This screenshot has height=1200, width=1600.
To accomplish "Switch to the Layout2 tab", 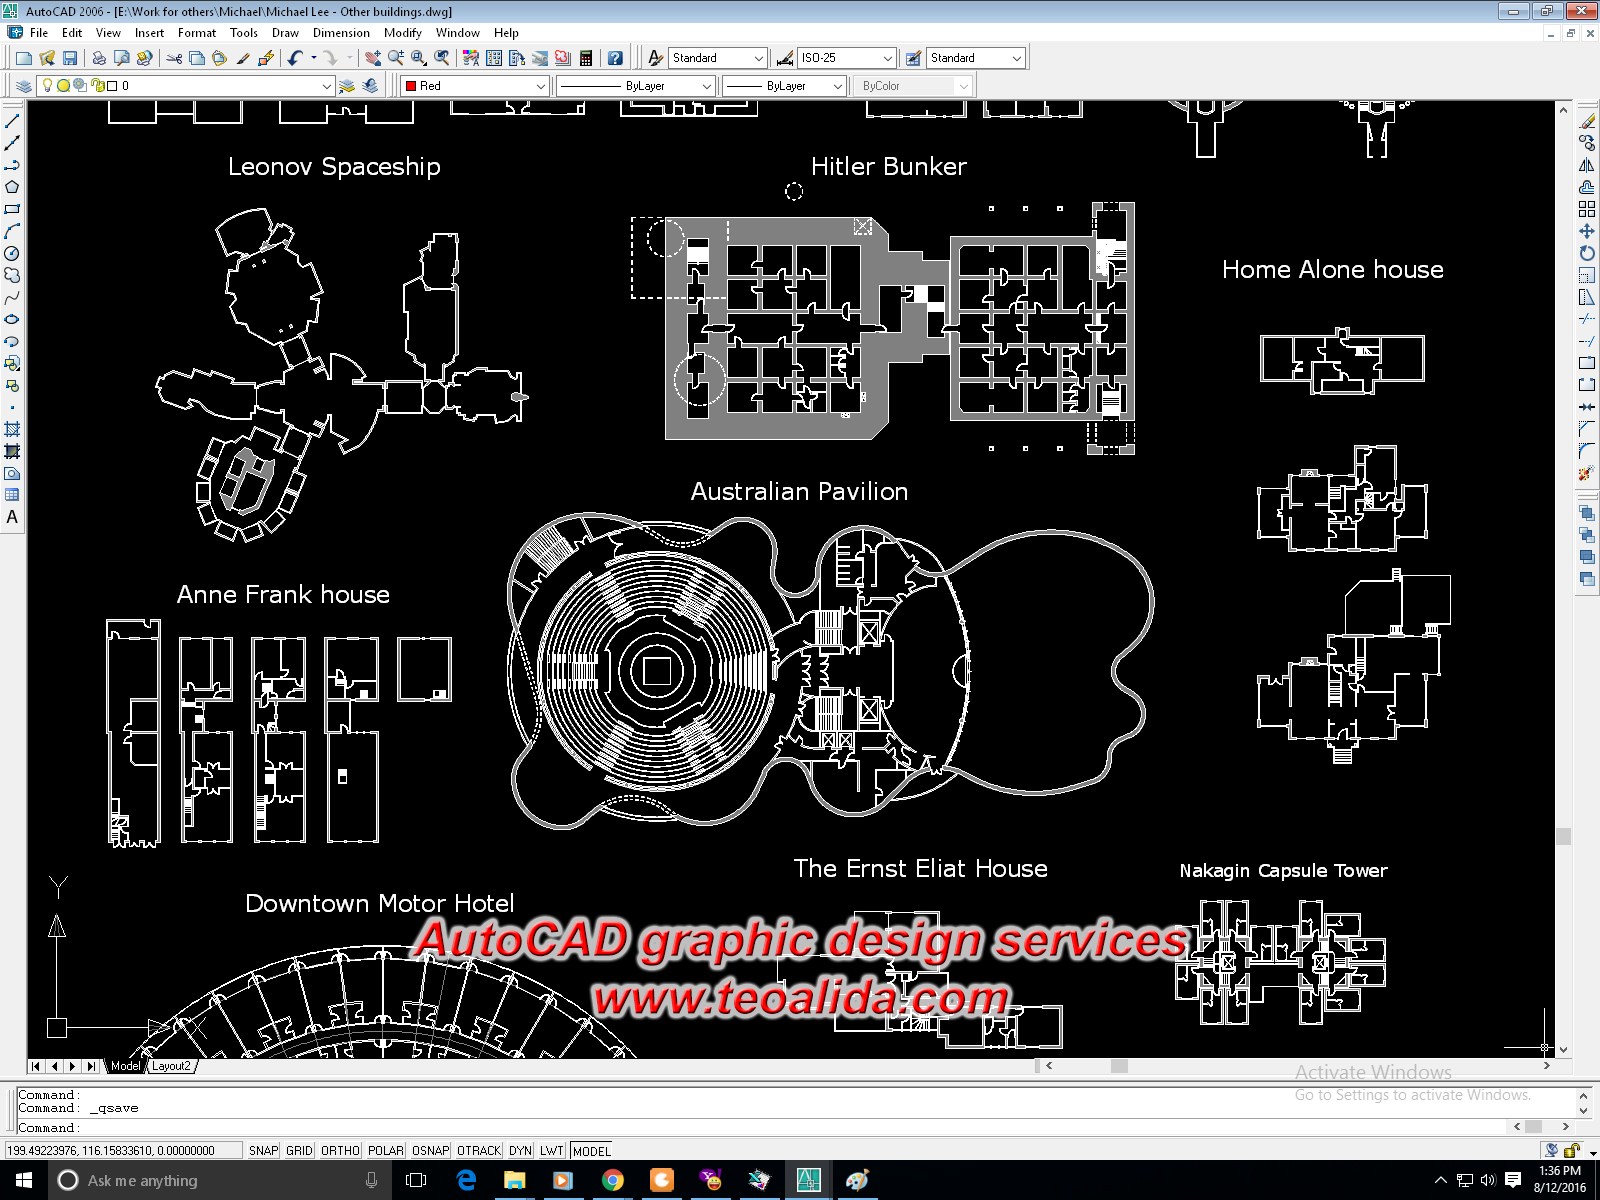I will [x=171, y=1066].
